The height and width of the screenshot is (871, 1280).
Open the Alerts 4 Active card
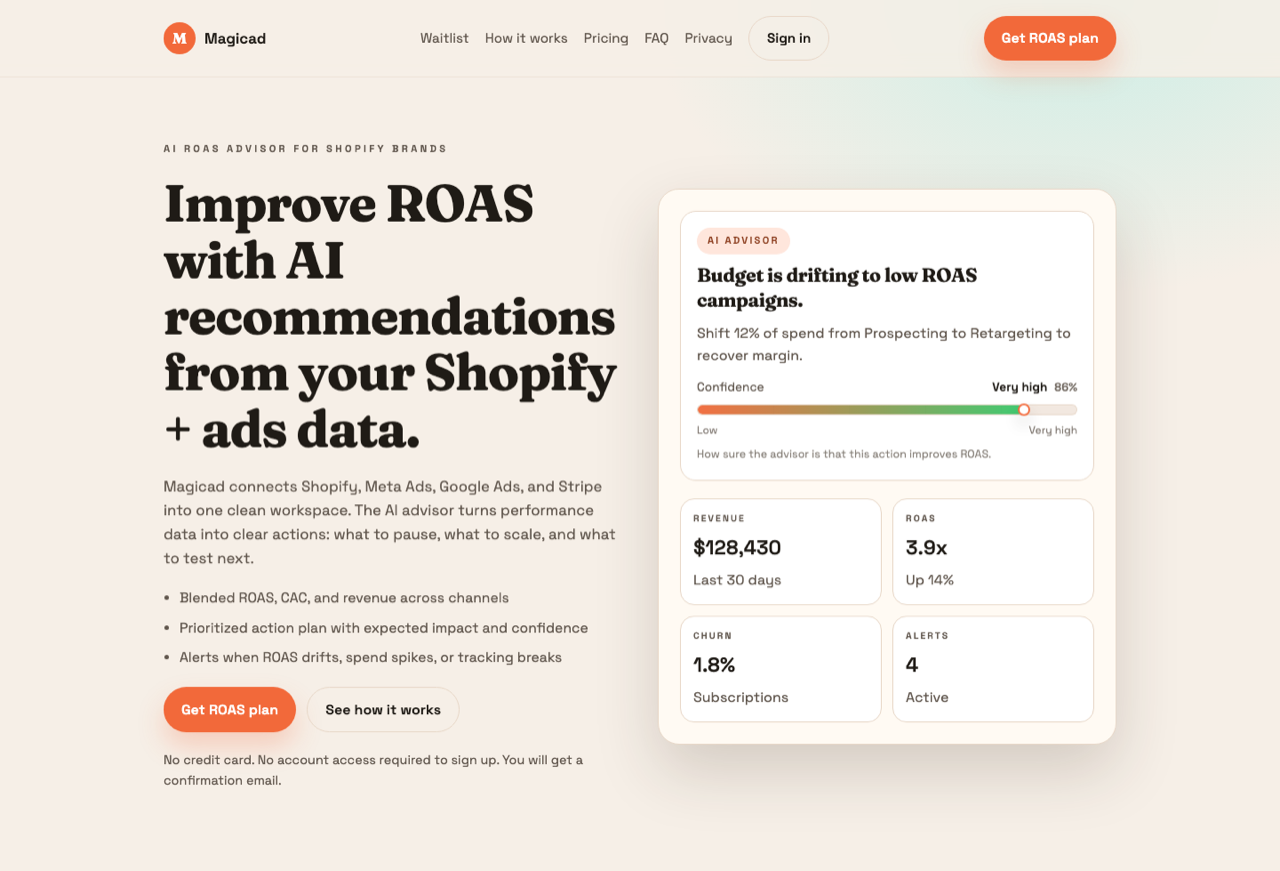click(992, 668)
